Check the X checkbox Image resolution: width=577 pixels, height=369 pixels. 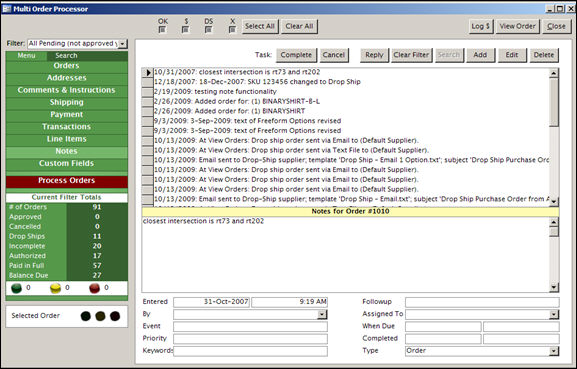click(232, 29)
